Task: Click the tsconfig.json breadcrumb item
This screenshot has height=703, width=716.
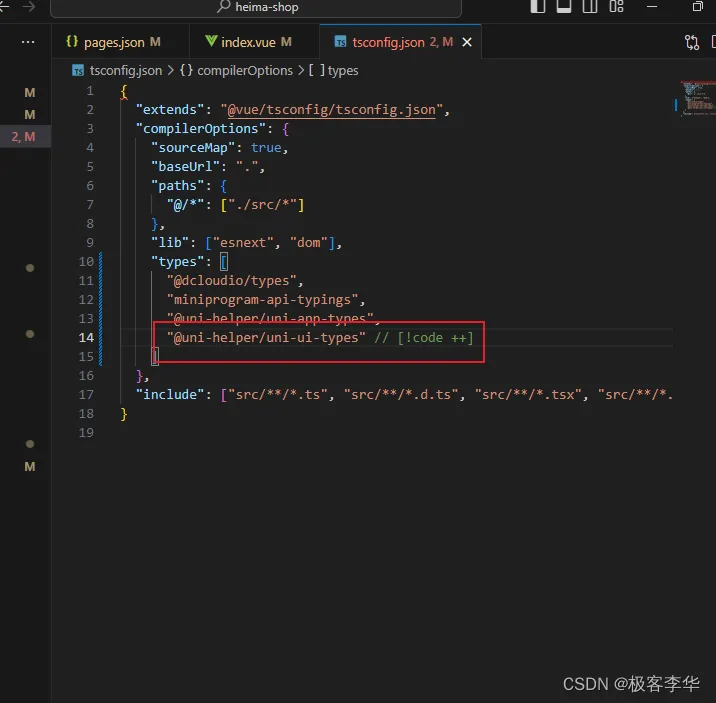Action: tap(117, 70)
